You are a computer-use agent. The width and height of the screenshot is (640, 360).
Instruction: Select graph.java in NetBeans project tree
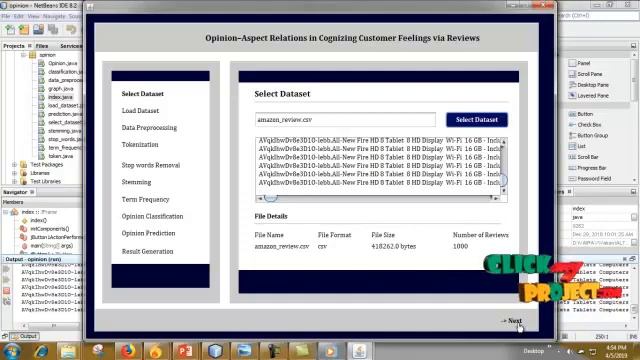pyautogui.click(x=61, y=89)
